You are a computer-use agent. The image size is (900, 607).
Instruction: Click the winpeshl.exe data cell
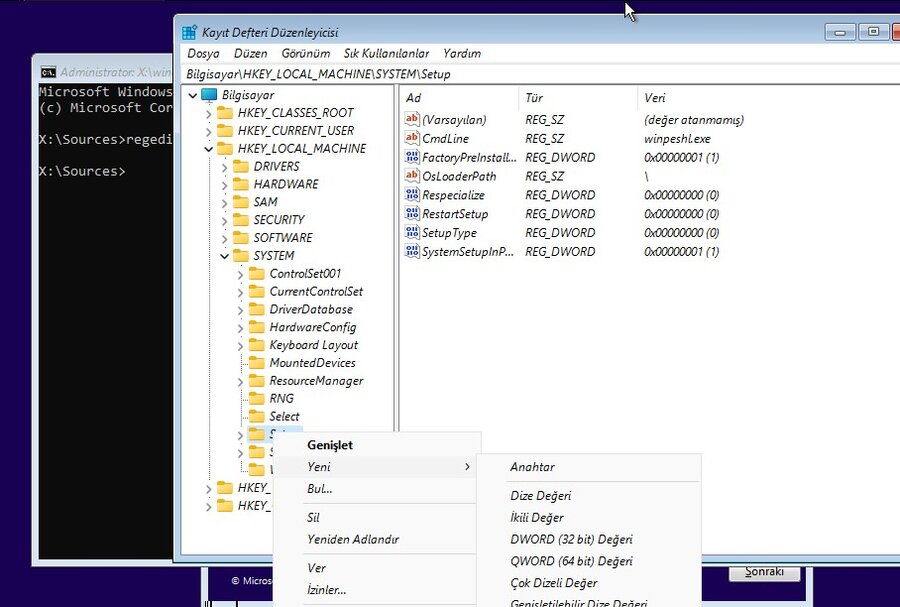(677, 139)
